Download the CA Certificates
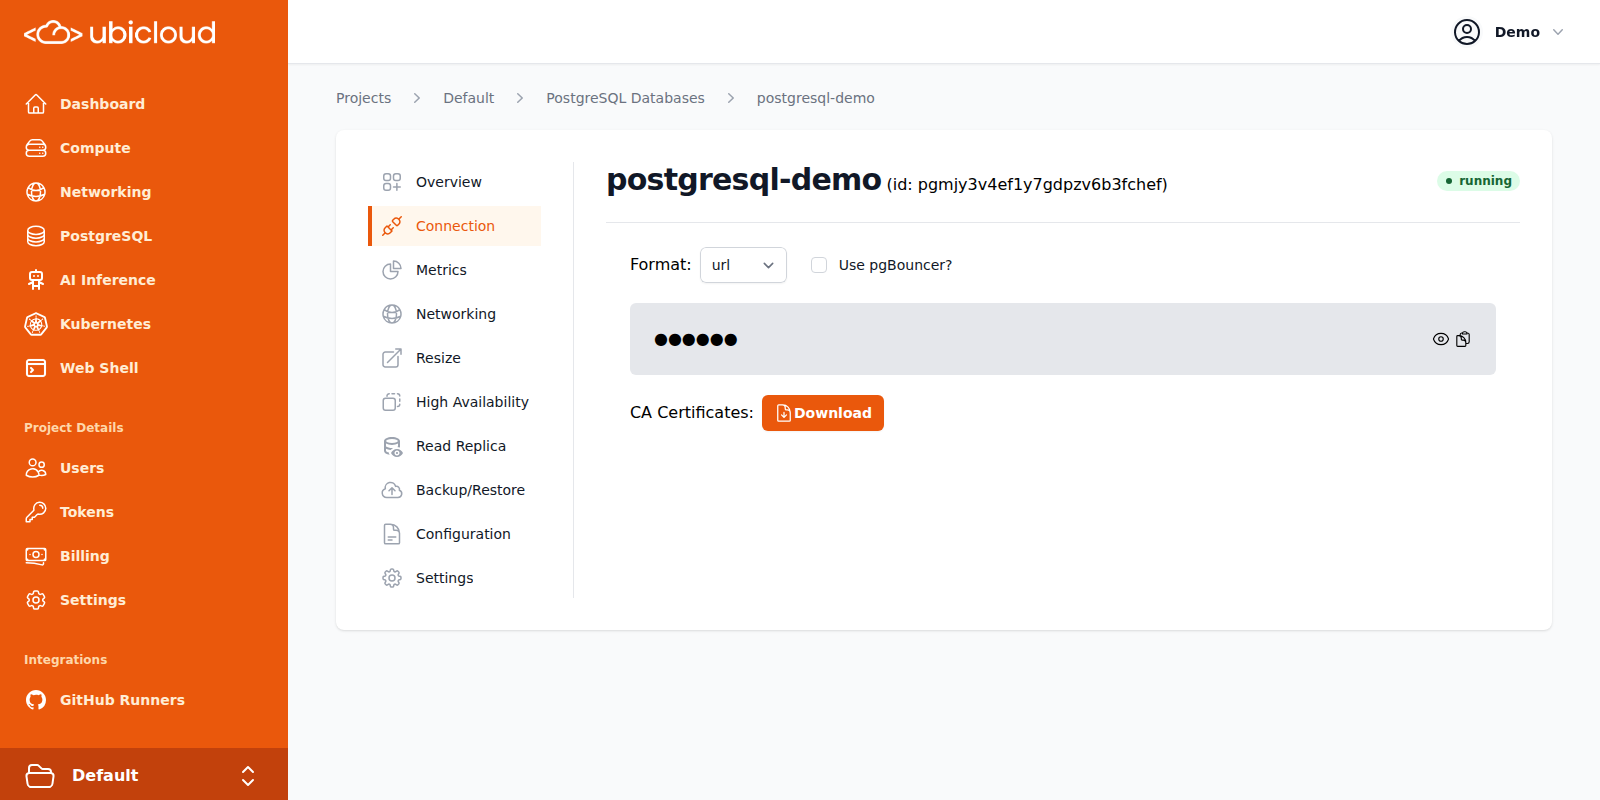Viewport: 1600px width, 800px height. [823, 413]
